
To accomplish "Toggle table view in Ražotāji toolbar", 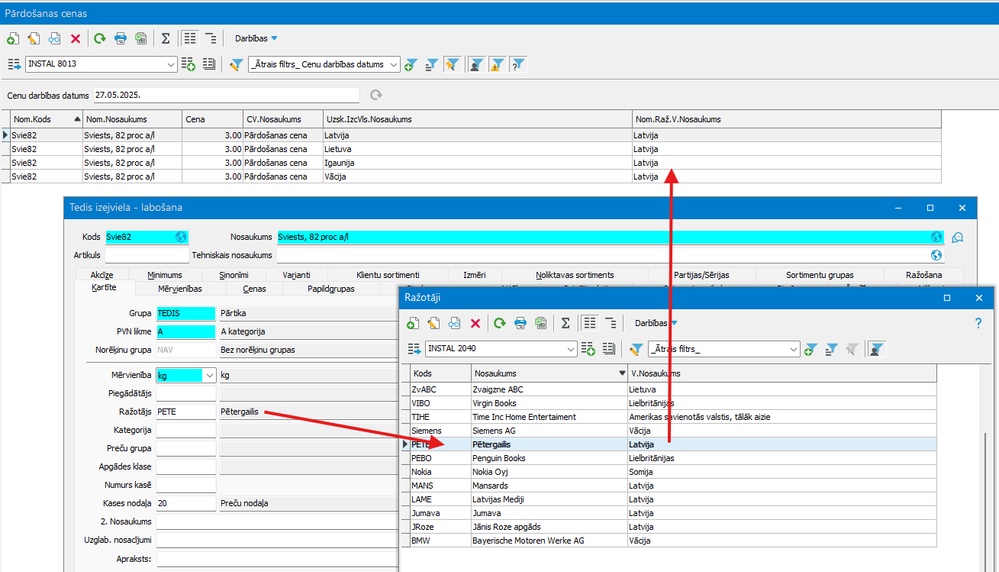I will pos(589,323).
